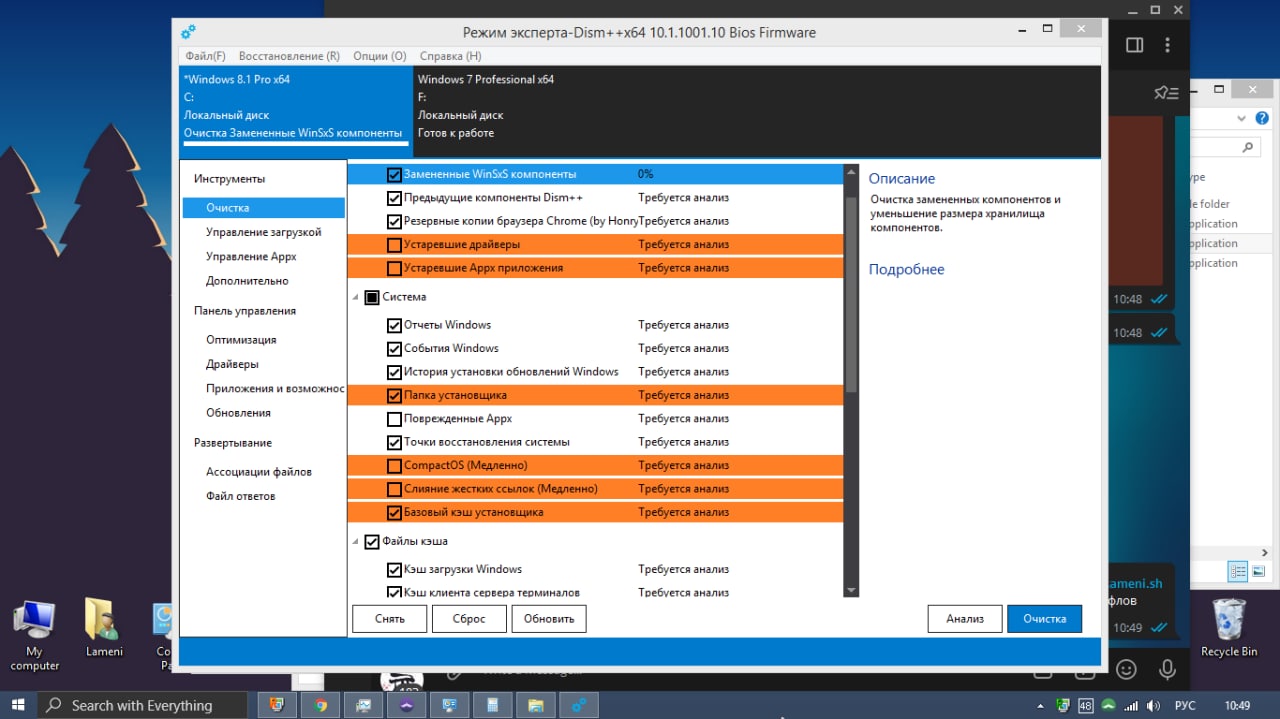
Task: Click the Снять button
Action: pos(390,619)
